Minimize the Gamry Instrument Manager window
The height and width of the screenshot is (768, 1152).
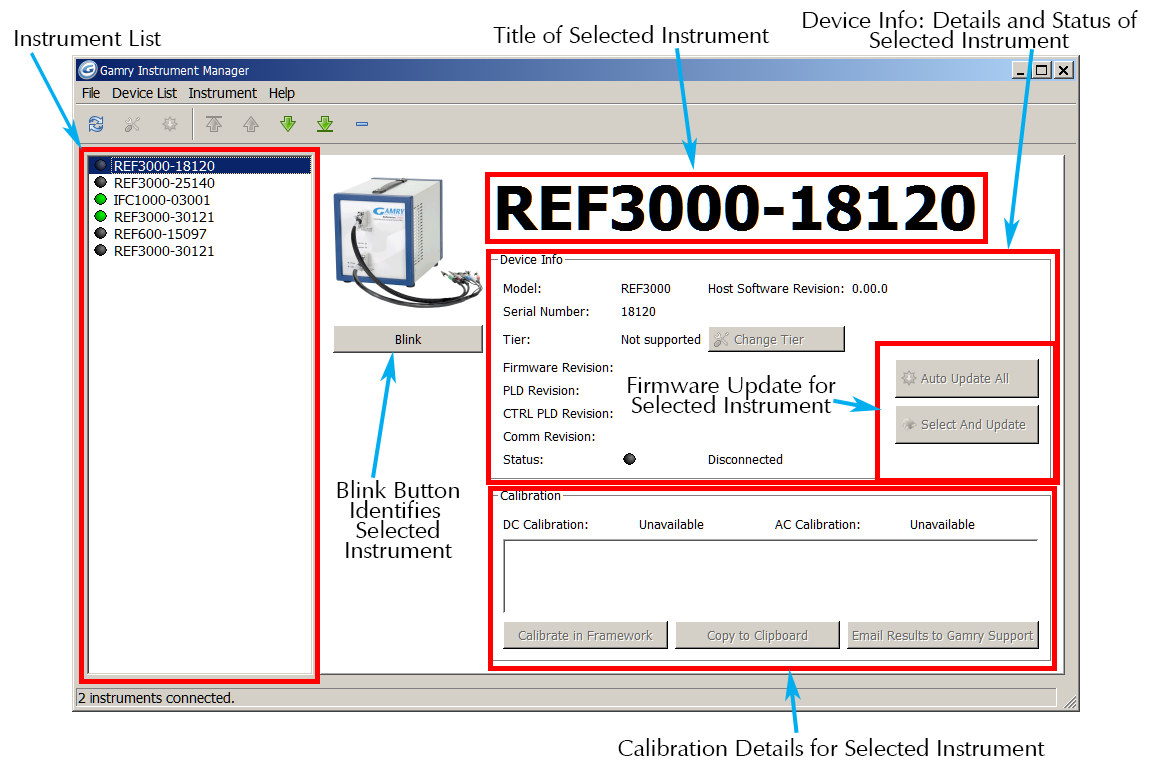[1020, 71]
